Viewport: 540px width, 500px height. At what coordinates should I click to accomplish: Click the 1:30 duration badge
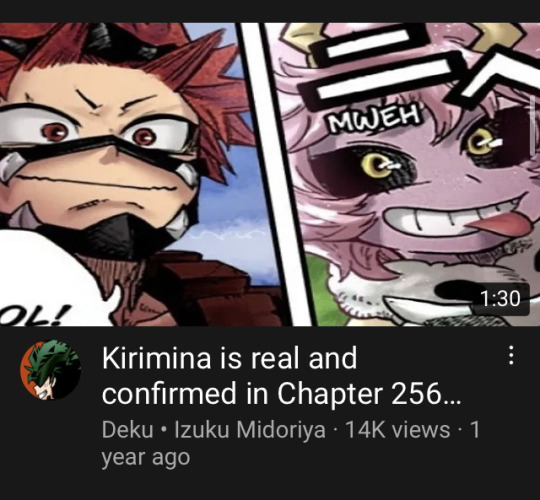point(500,298)
